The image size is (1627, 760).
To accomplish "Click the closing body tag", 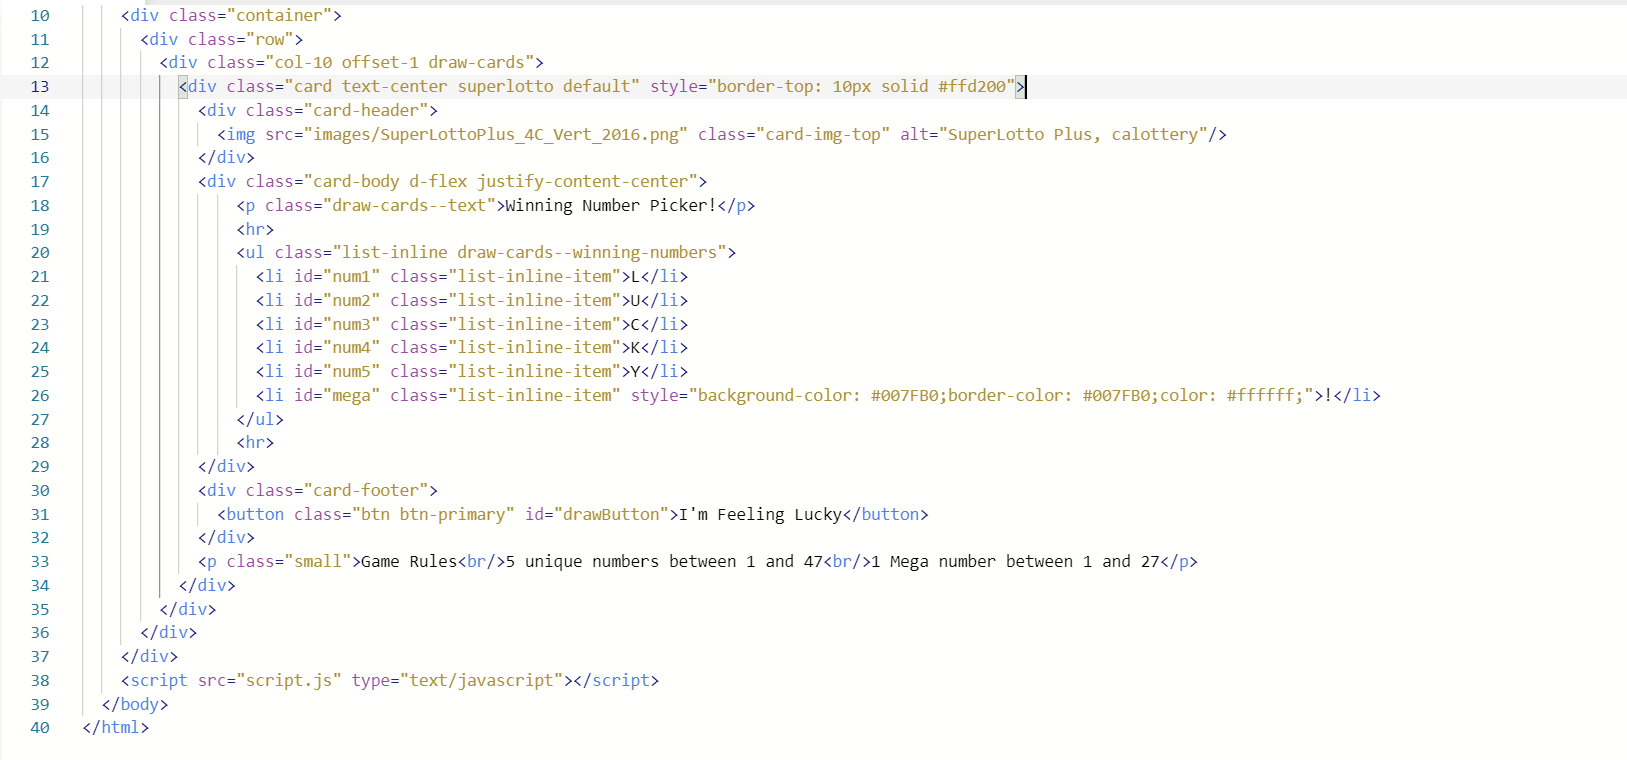I will (135, 704).
